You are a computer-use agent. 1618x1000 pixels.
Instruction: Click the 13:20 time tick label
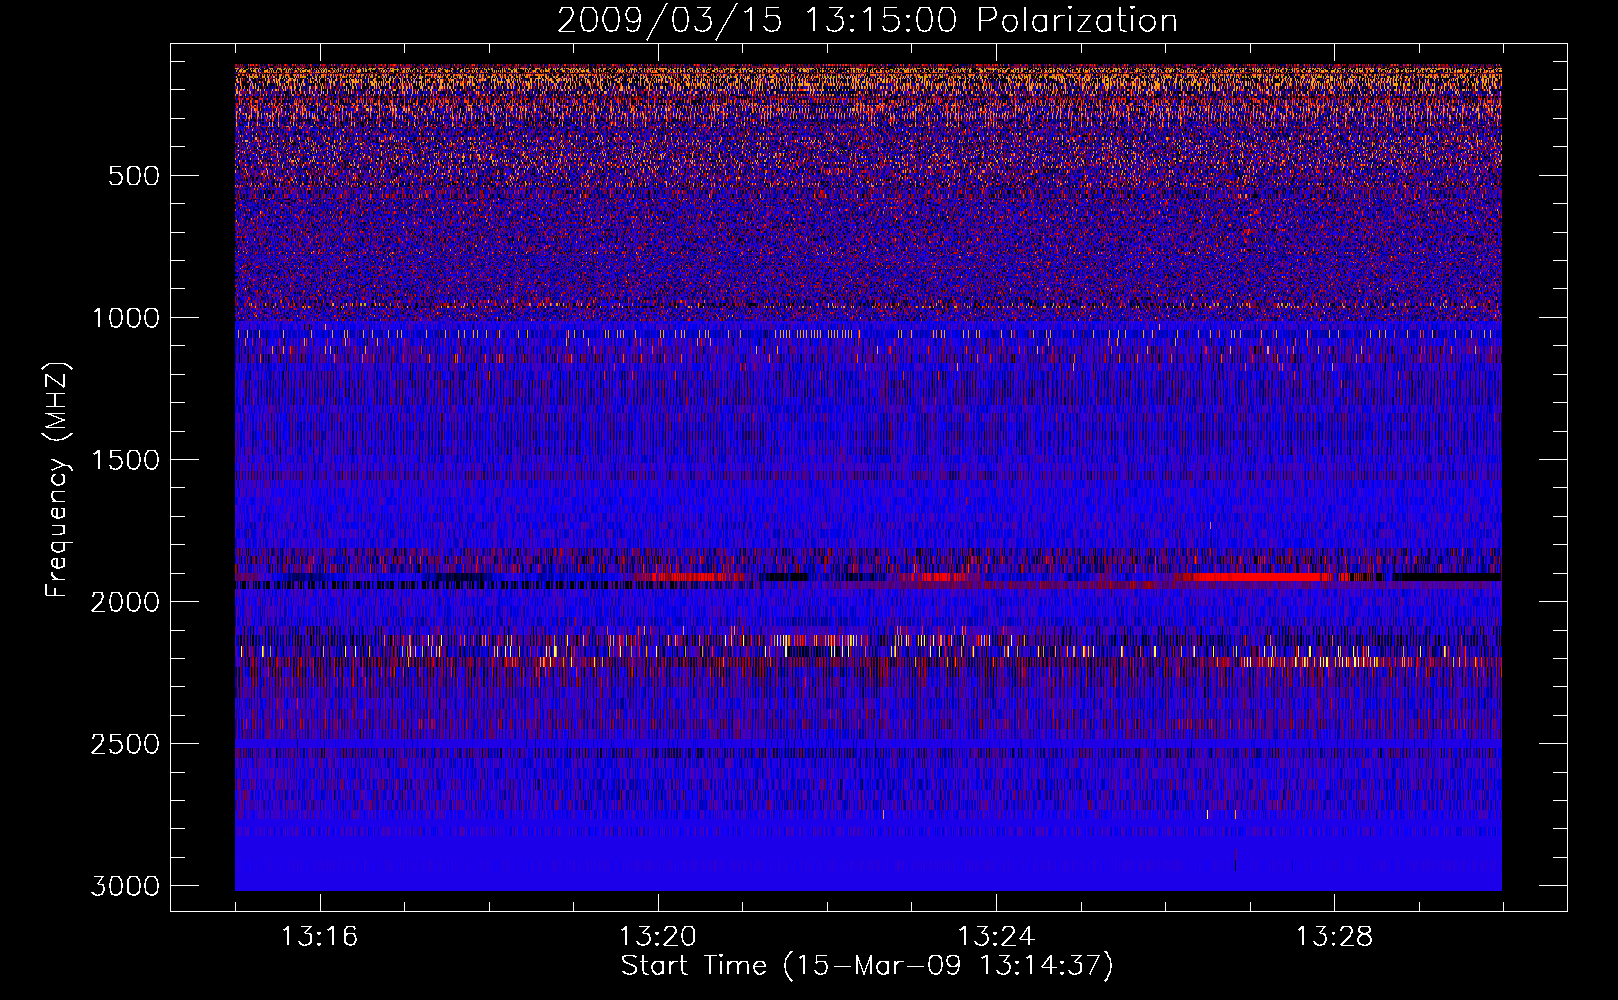pos(657,937)
